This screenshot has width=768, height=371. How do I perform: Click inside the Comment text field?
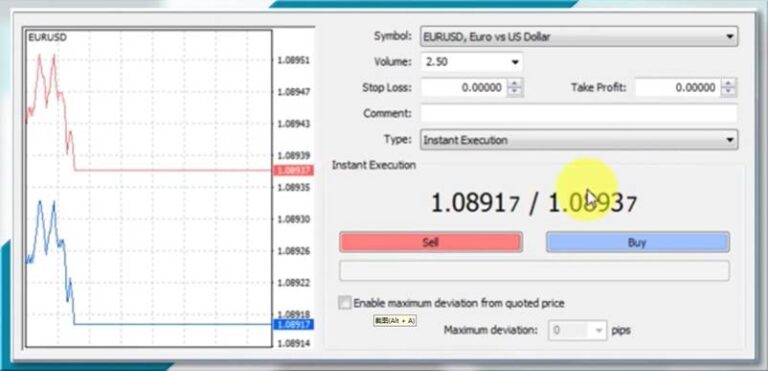click(x=578, y=113)
